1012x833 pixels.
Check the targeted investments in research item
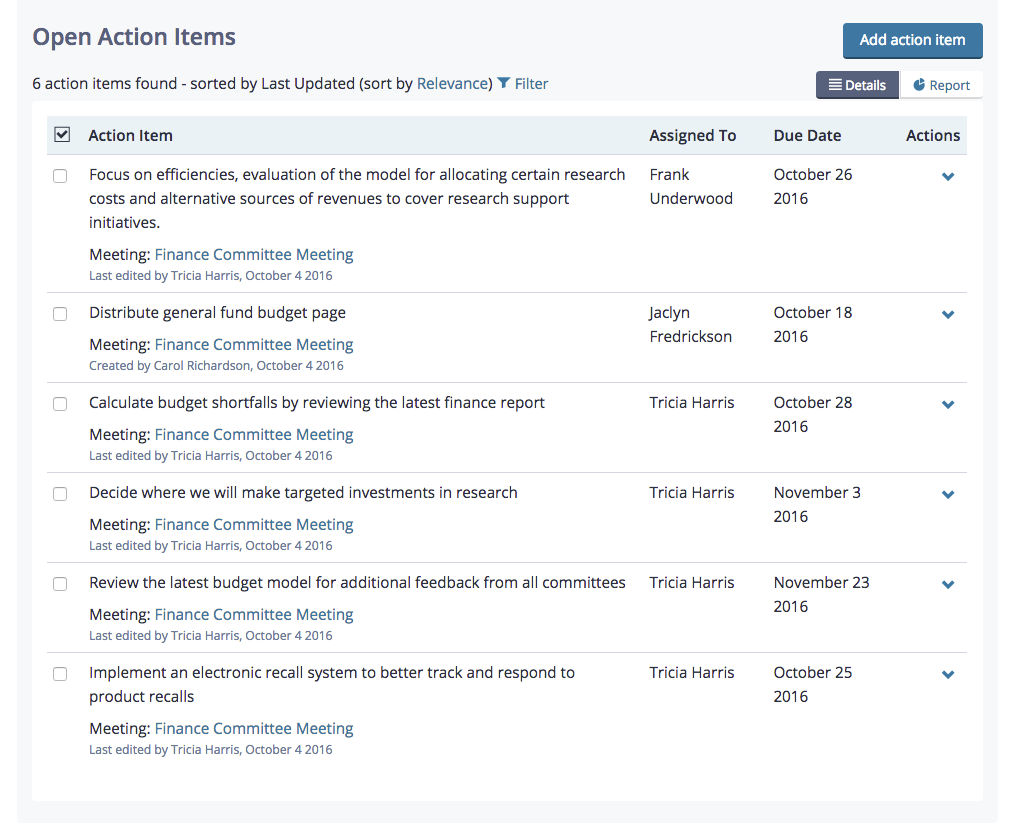point(59,494)
